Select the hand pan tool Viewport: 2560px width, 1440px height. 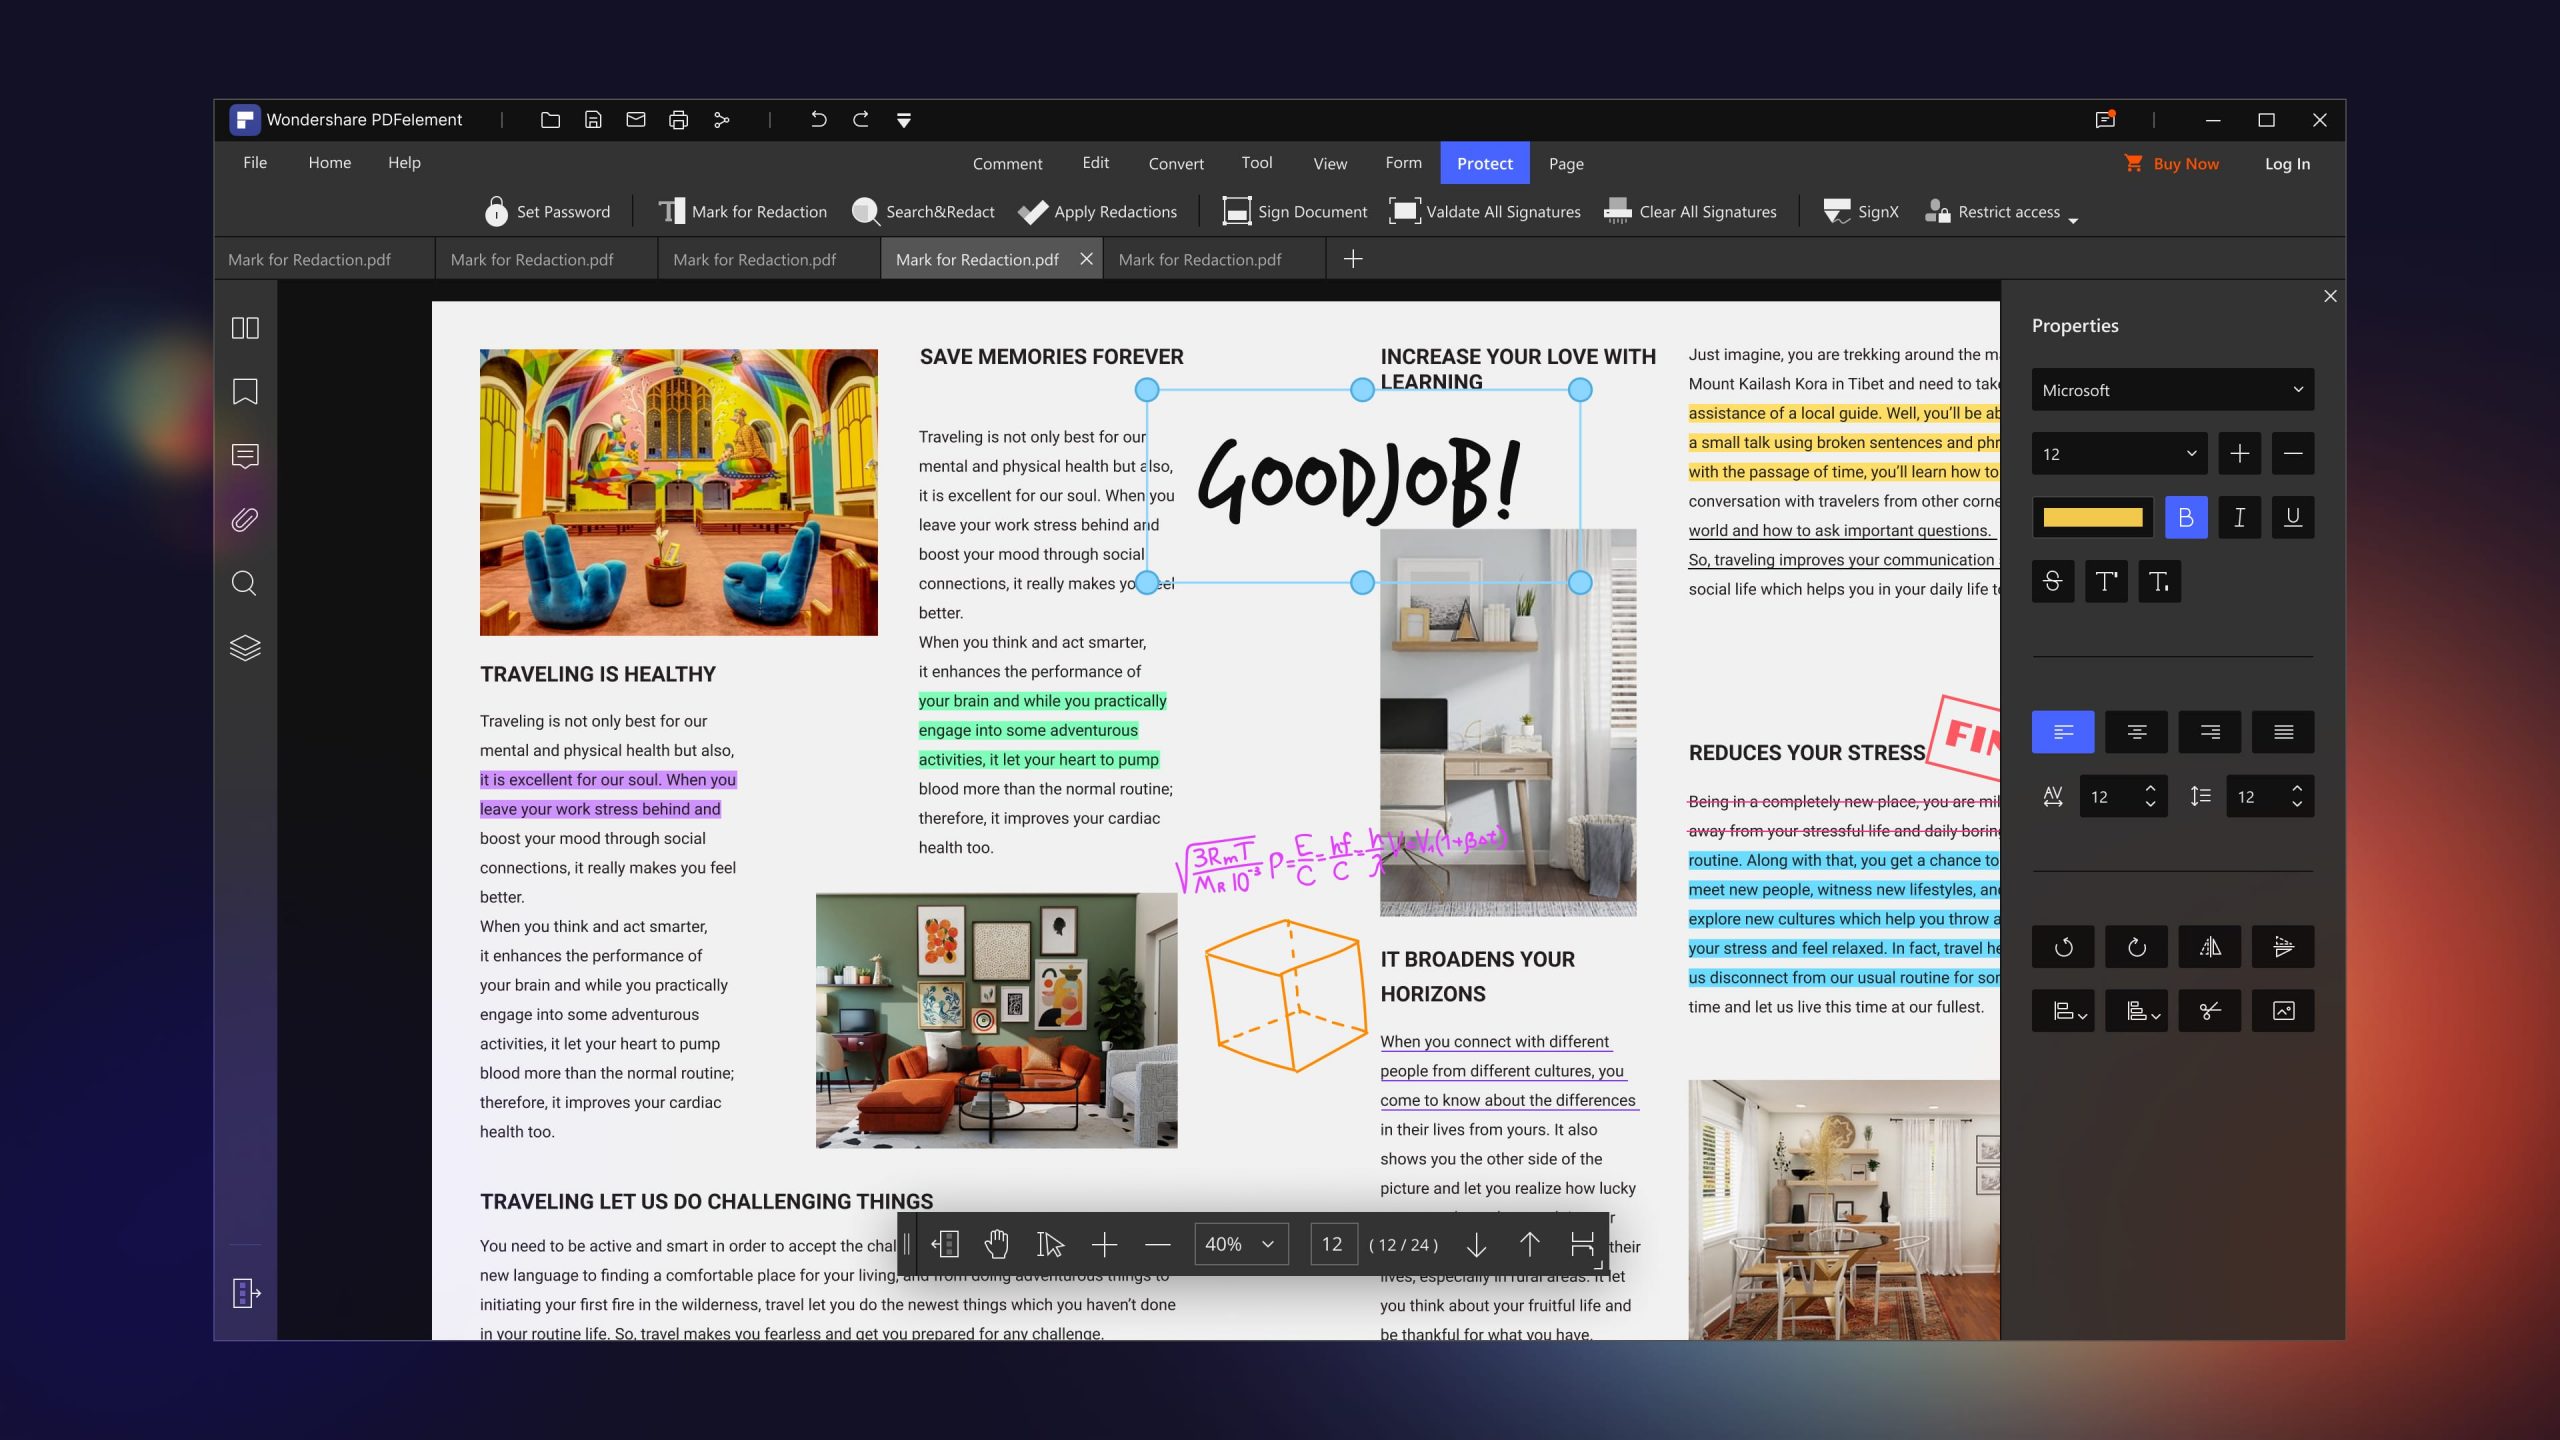(997, 1244)
